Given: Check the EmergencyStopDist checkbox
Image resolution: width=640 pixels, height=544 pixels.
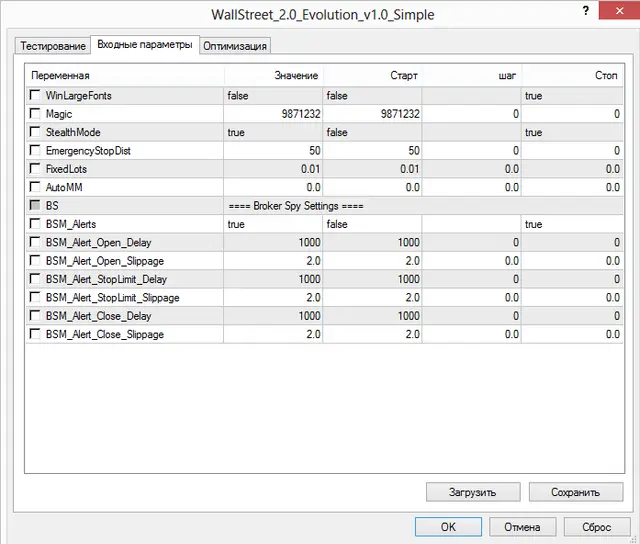Looking at the screenshot, I should [35, 150].
